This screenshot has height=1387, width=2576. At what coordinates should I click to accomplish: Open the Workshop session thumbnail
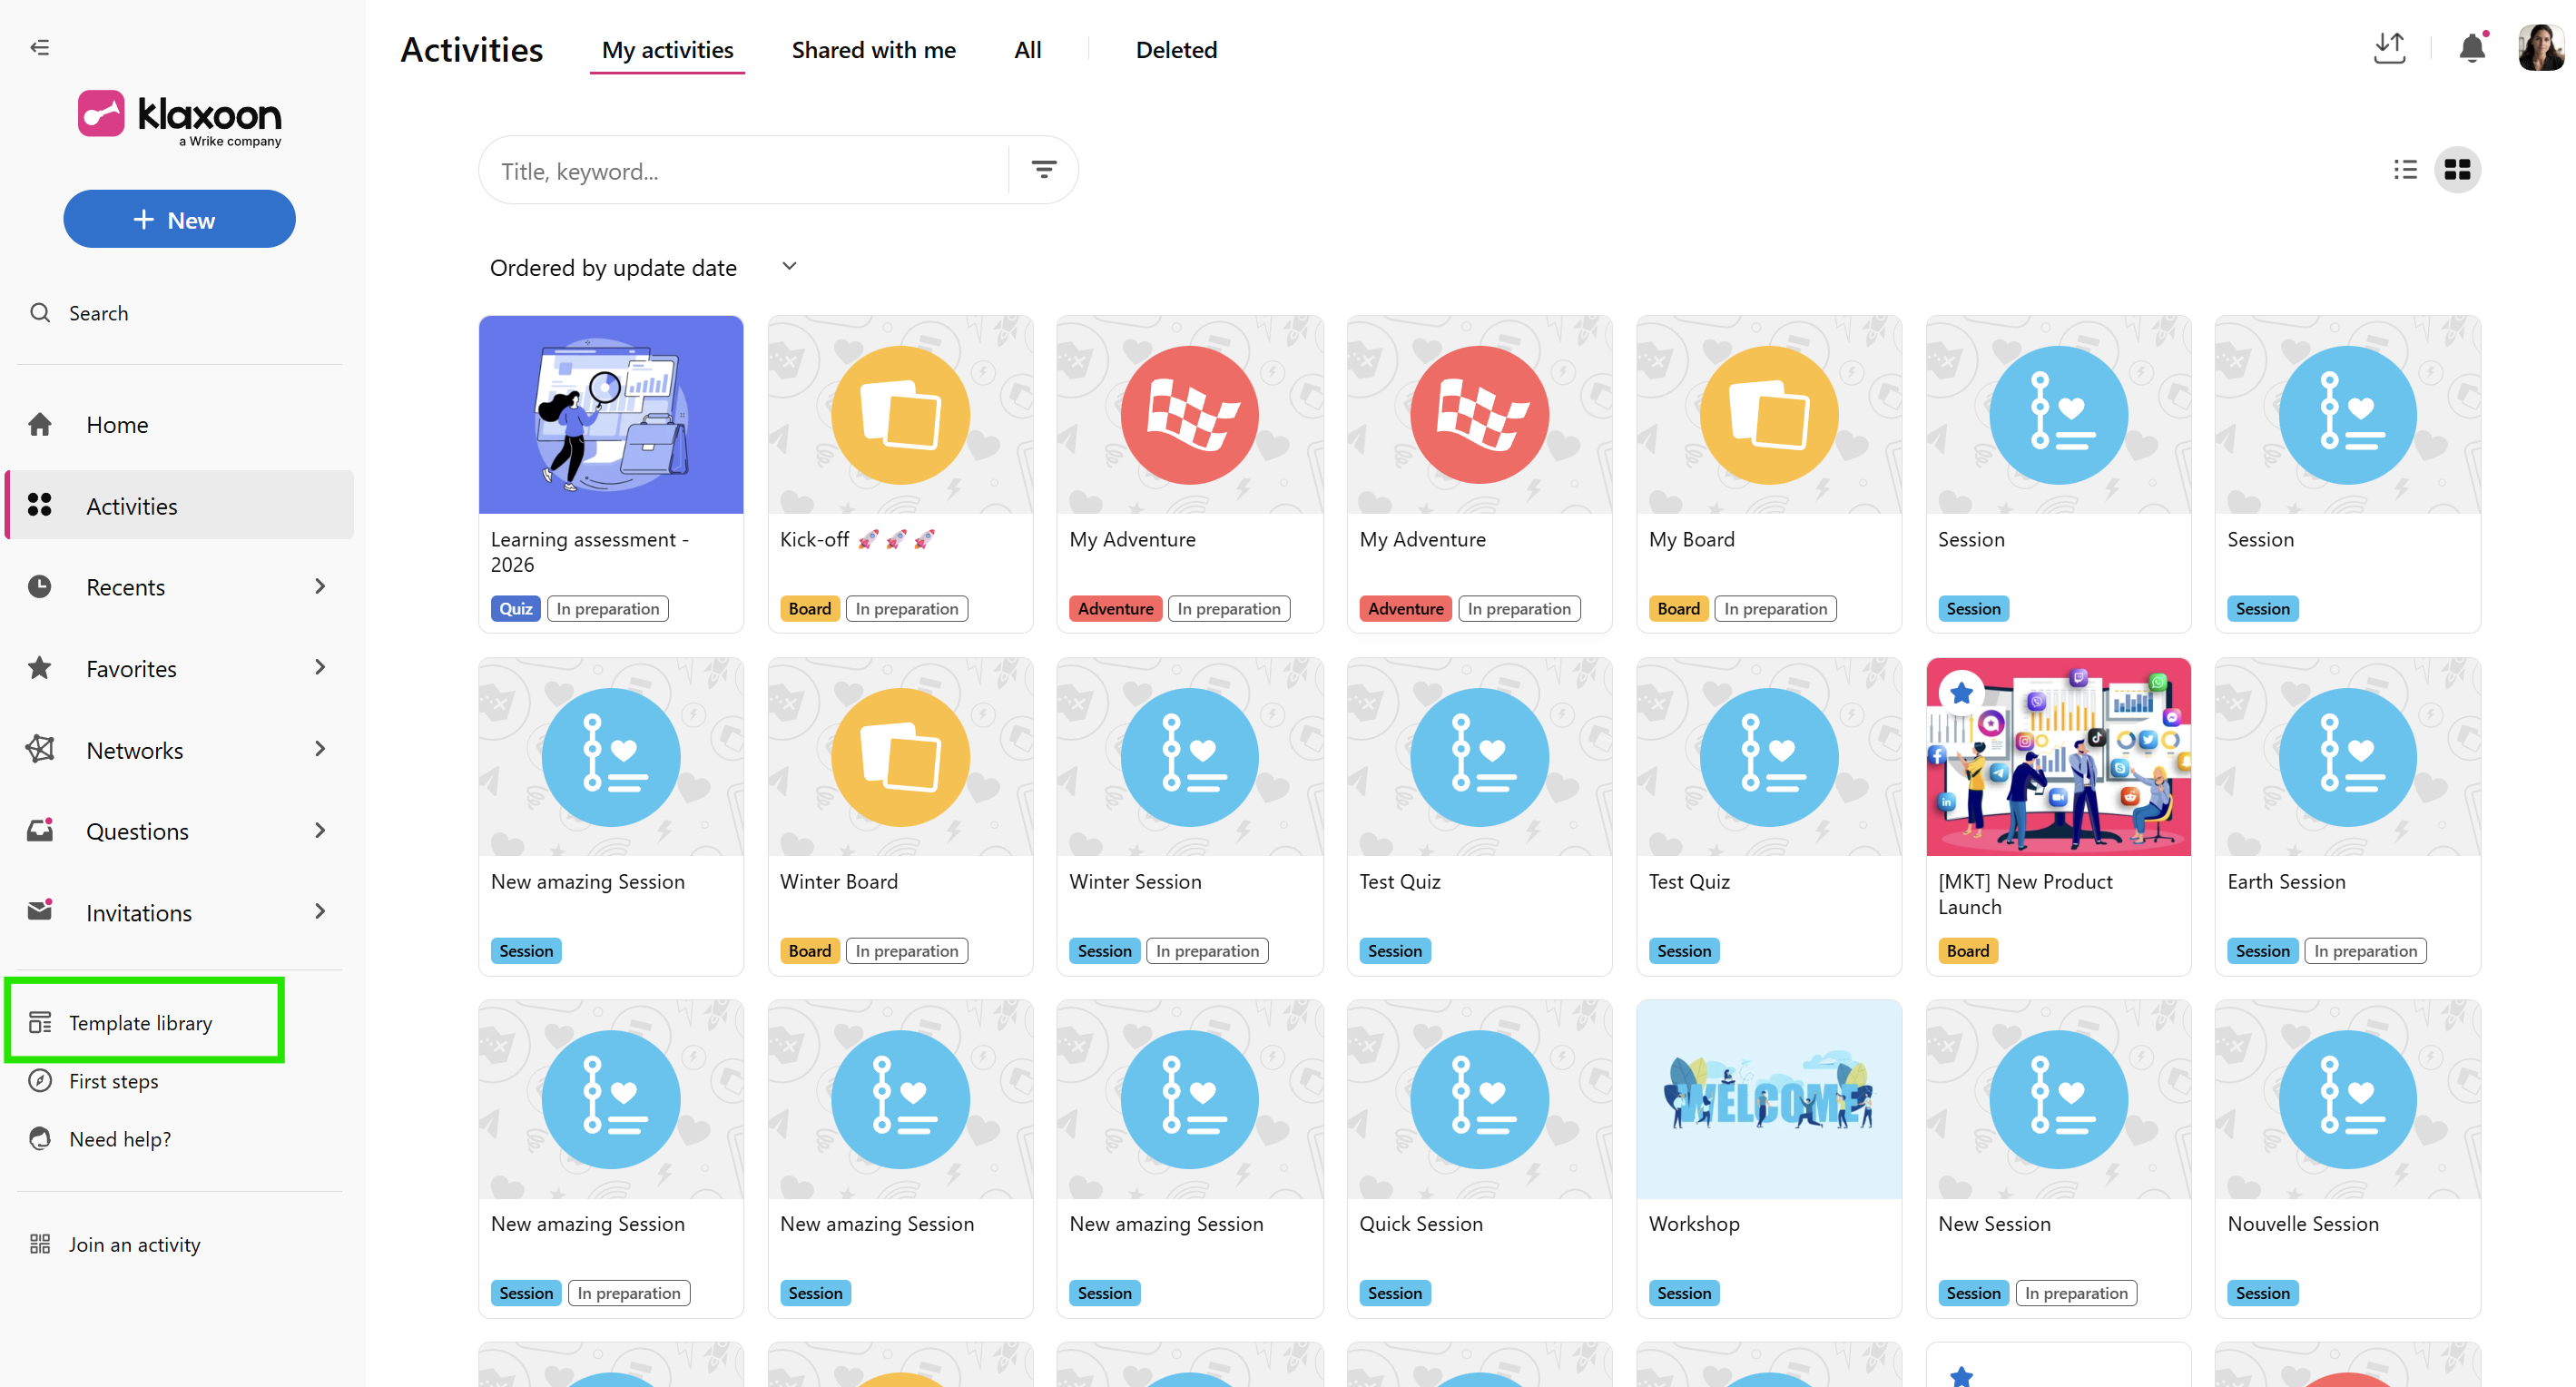pos(1768,1099)
